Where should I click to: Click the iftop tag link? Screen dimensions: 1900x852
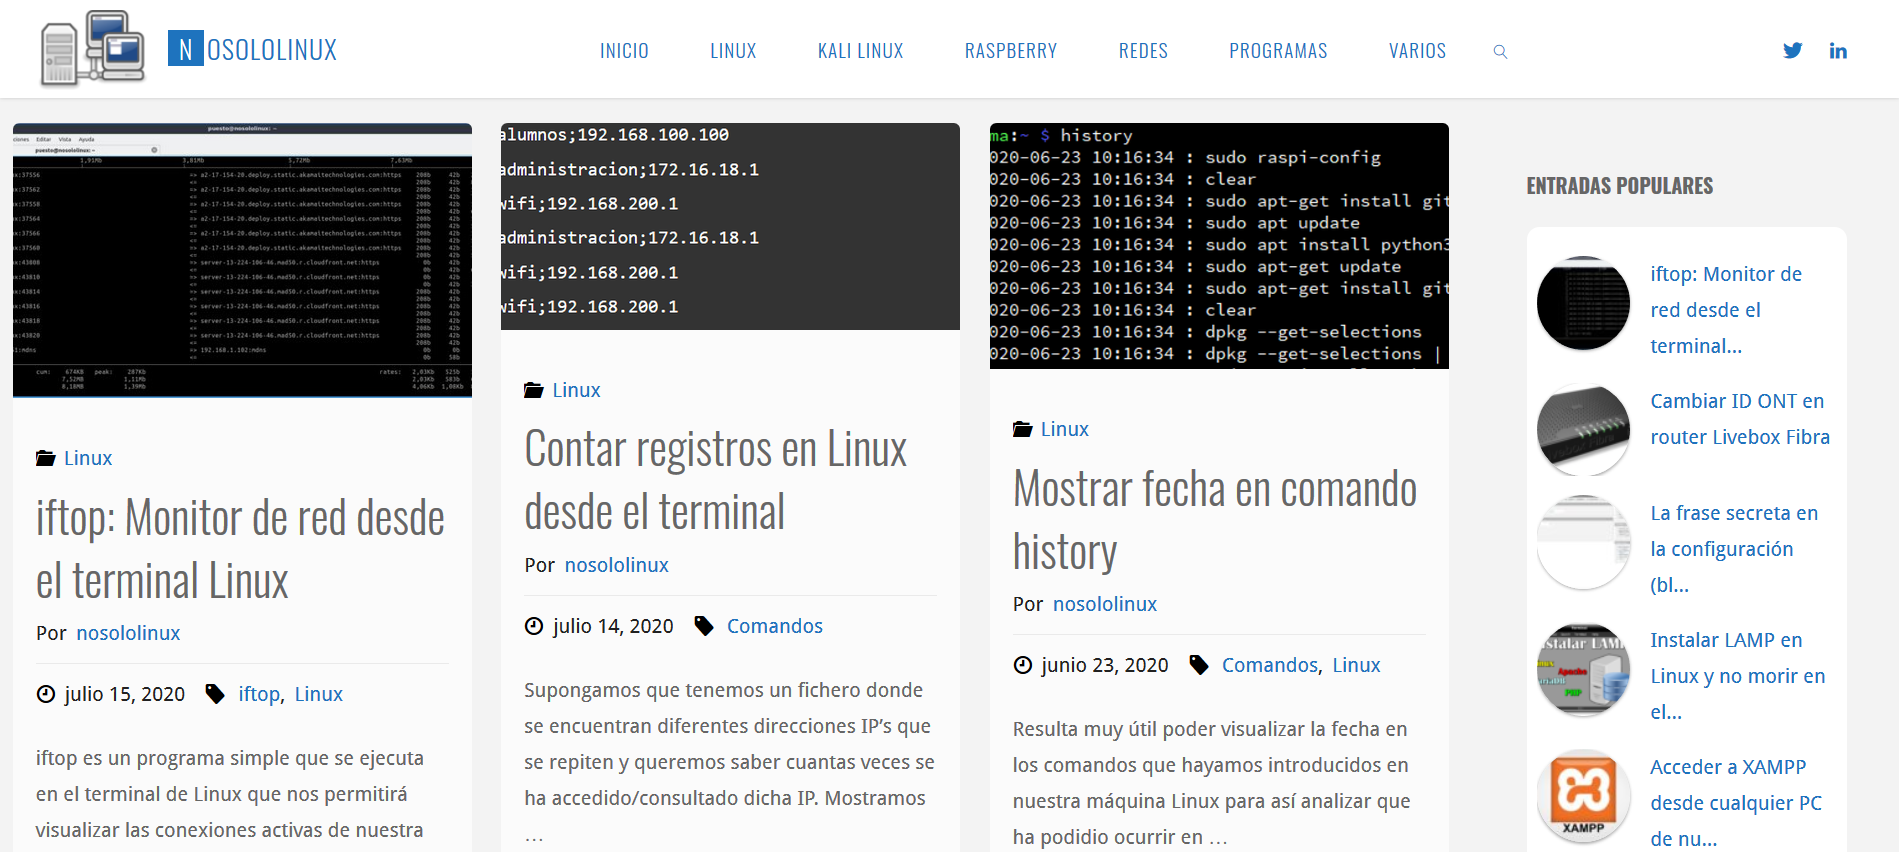coord(259,694)
